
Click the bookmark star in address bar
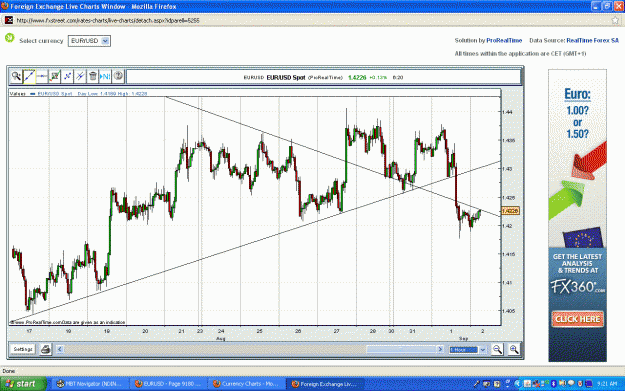coord(615,20)
